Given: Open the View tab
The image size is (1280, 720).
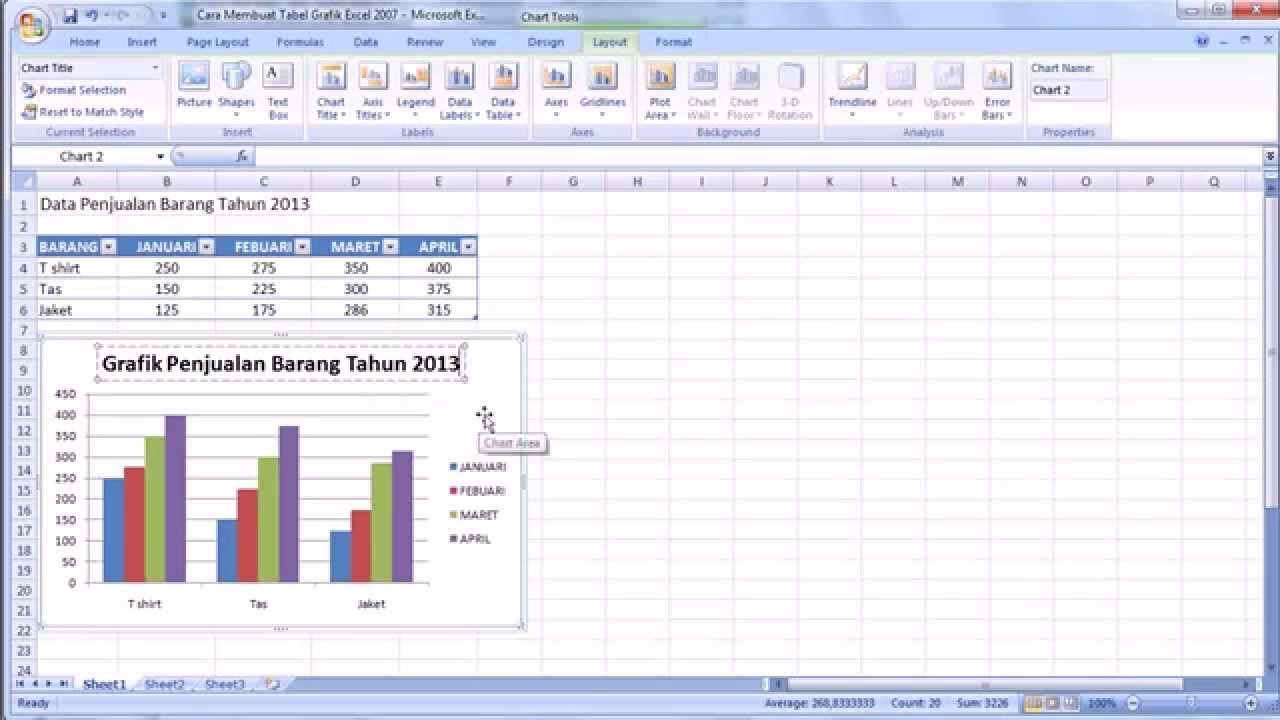Looking at the screenshot, I should click(x=483, y=42).
